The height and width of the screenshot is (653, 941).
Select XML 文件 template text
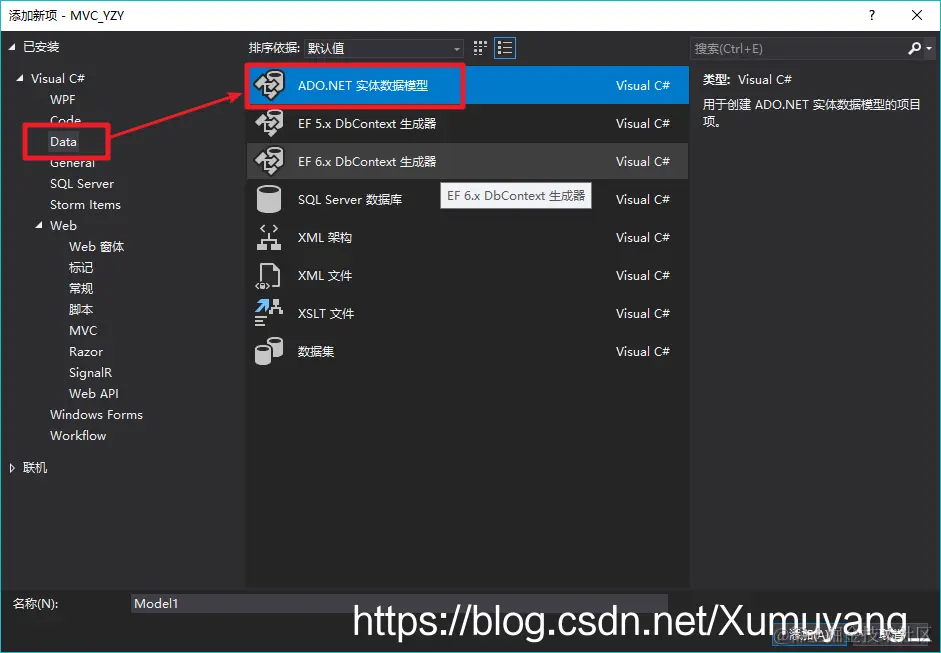pos(325,275)
